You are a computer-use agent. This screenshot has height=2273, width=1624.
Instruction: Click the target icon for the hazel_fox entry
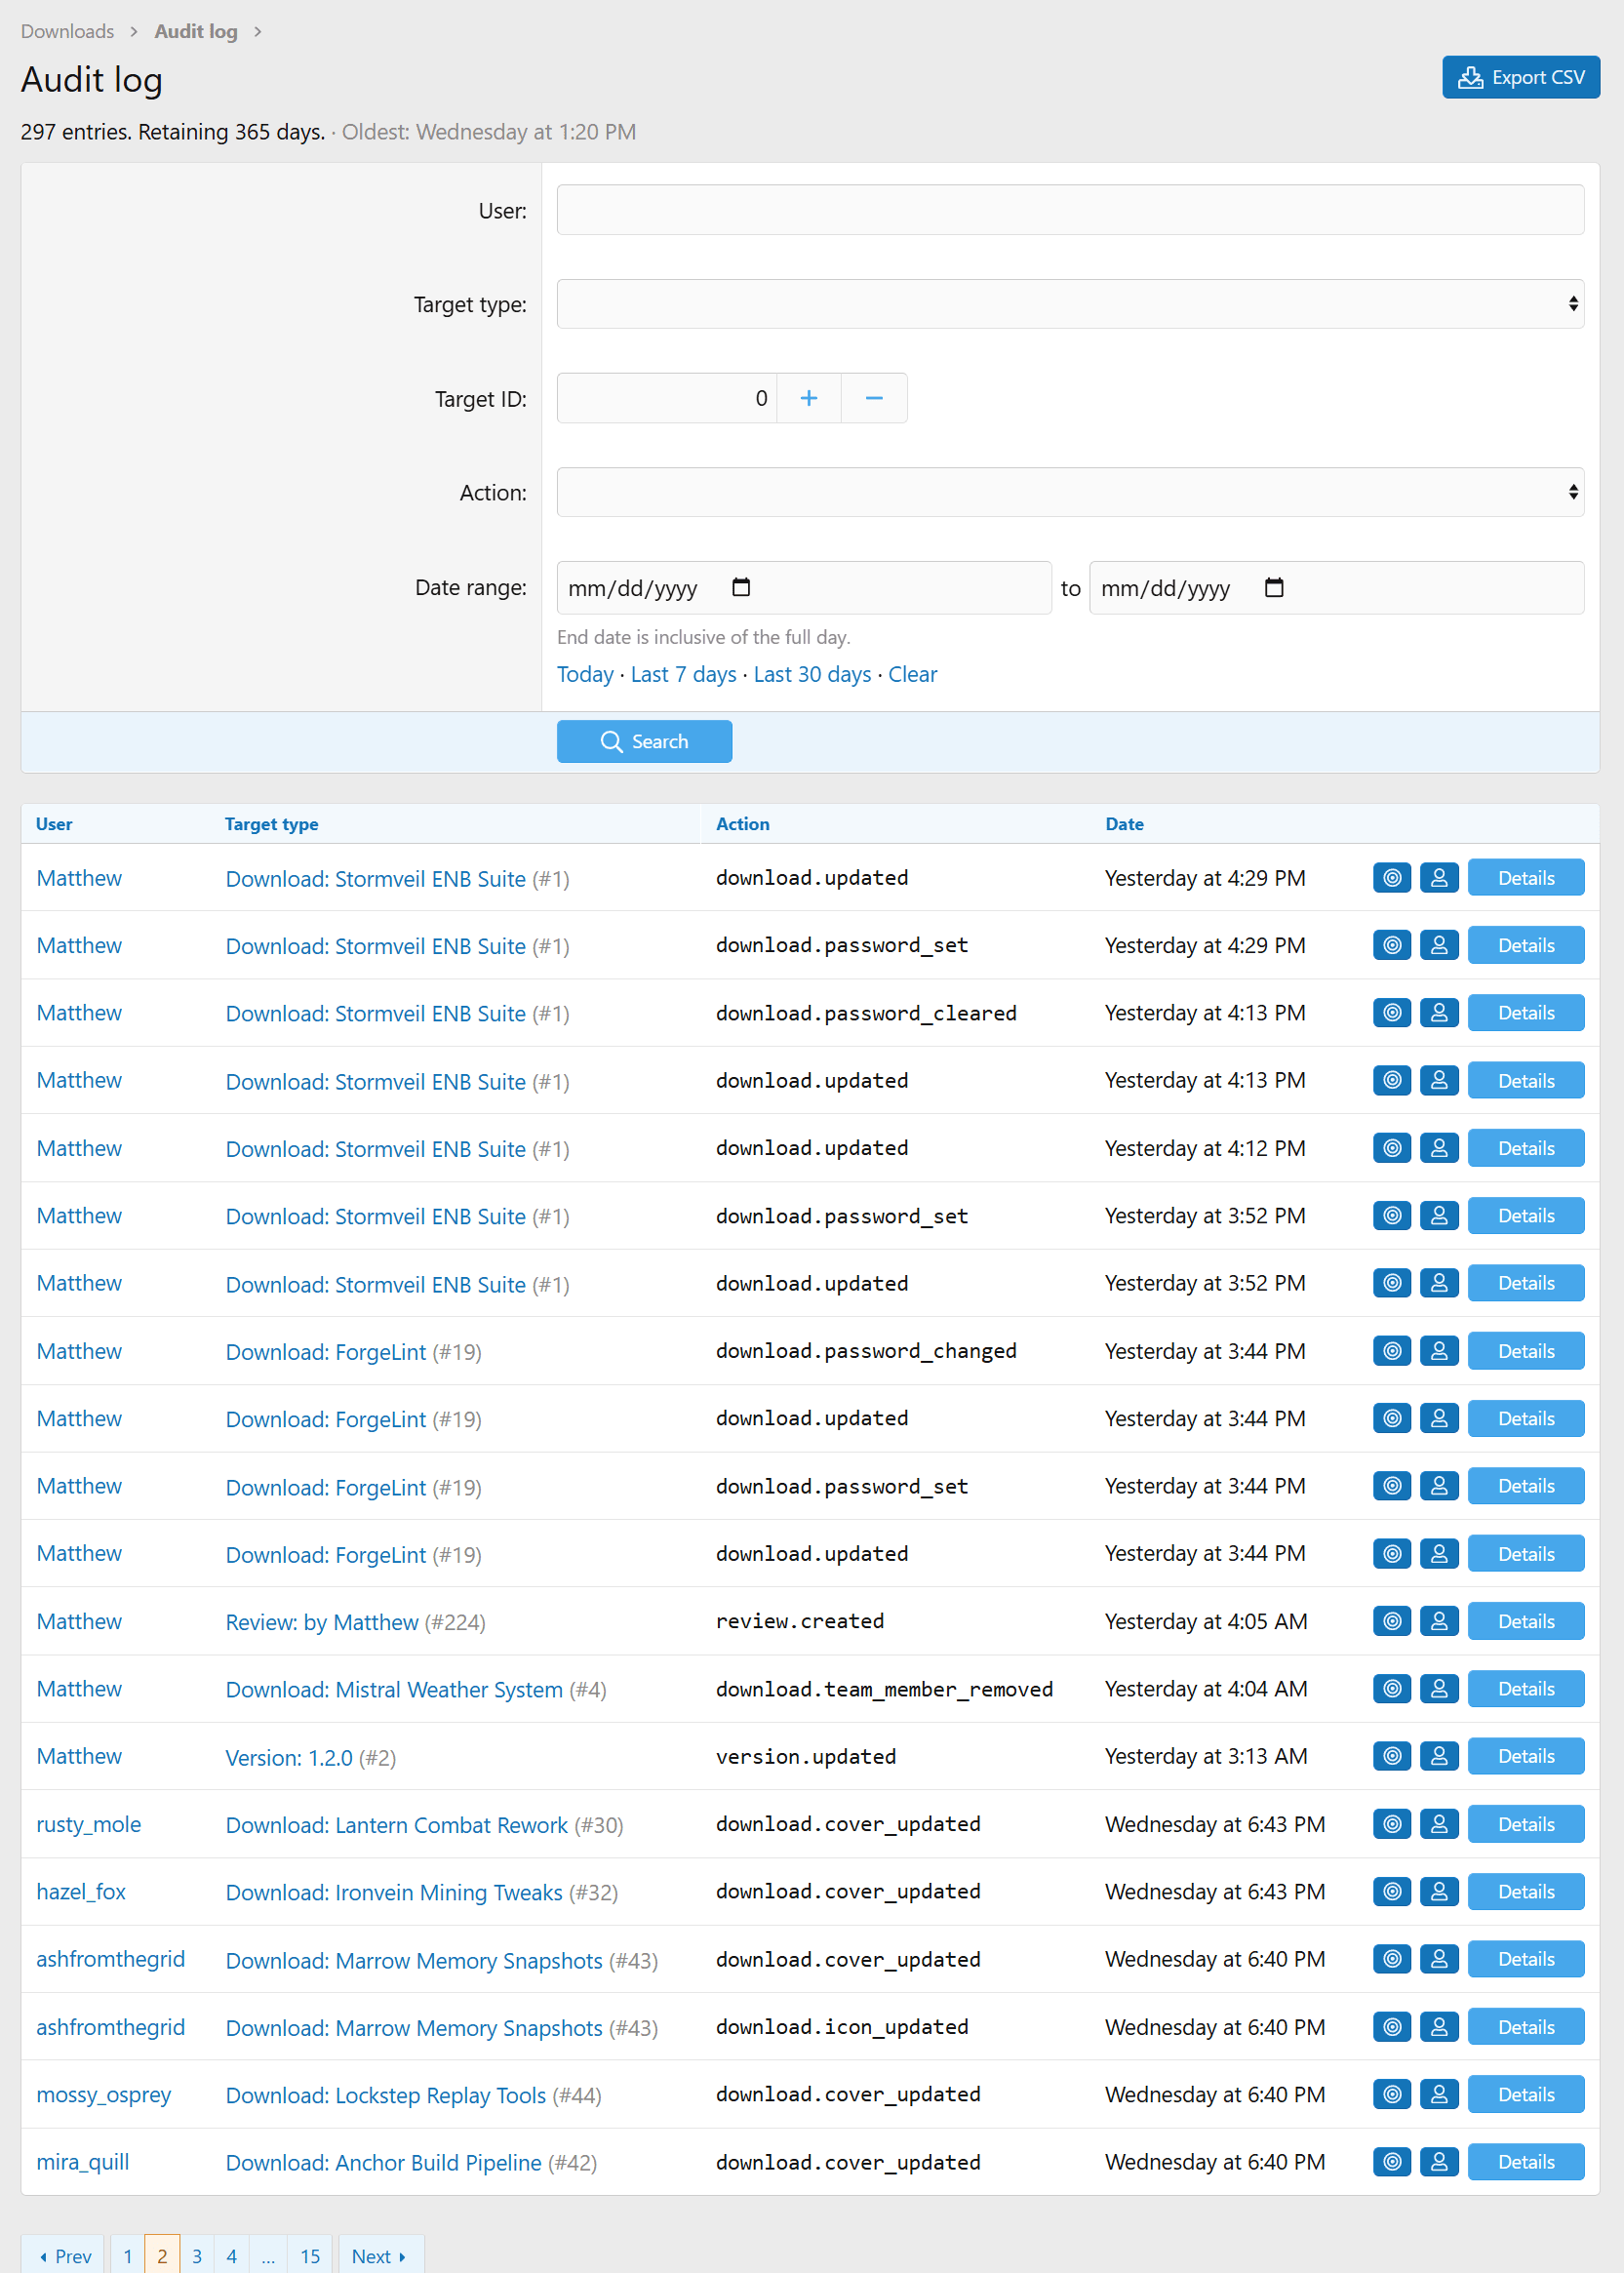point(1391,1891)
